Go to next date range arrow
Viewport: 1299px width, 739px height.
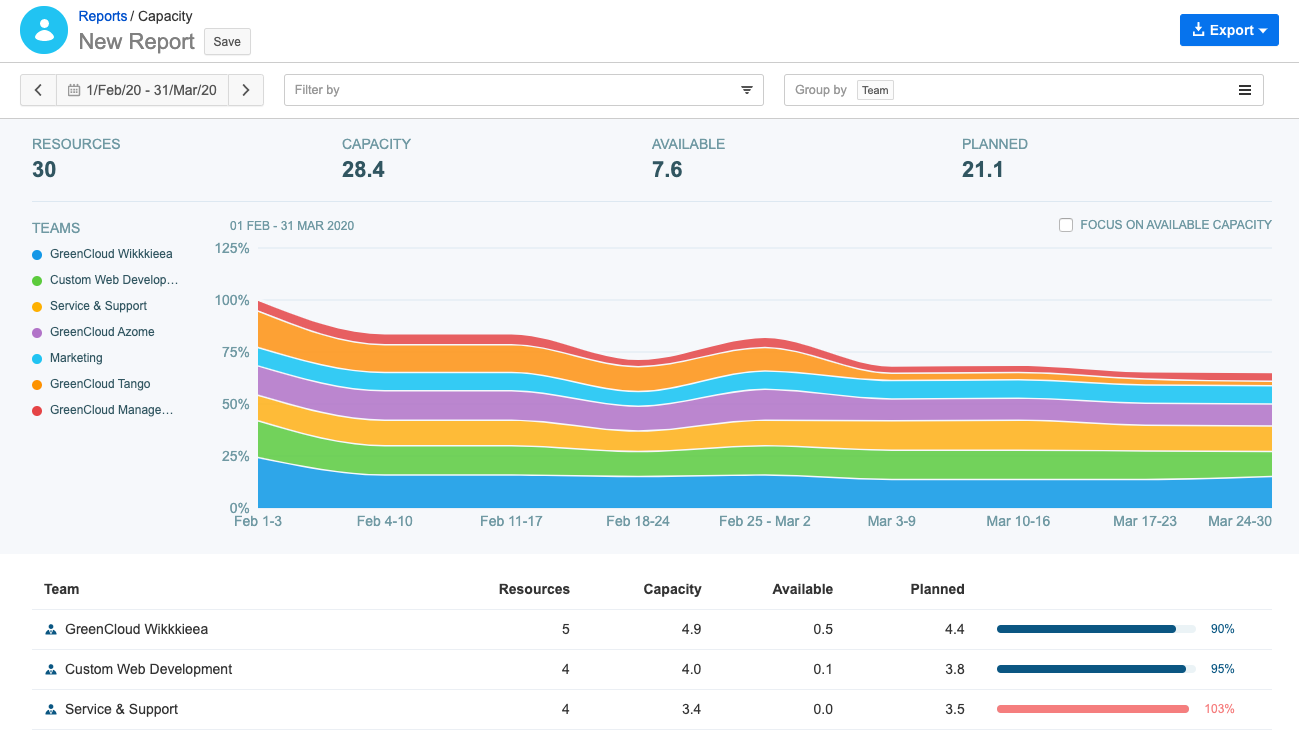click(x=246, y=90)
